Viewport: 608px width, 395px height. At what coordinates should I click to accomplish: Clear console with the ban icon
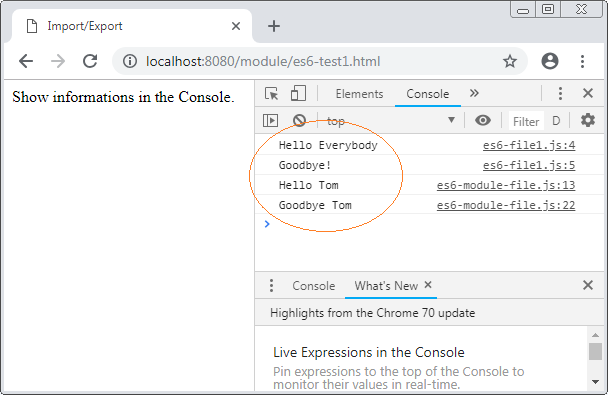(x=299, y=121)
